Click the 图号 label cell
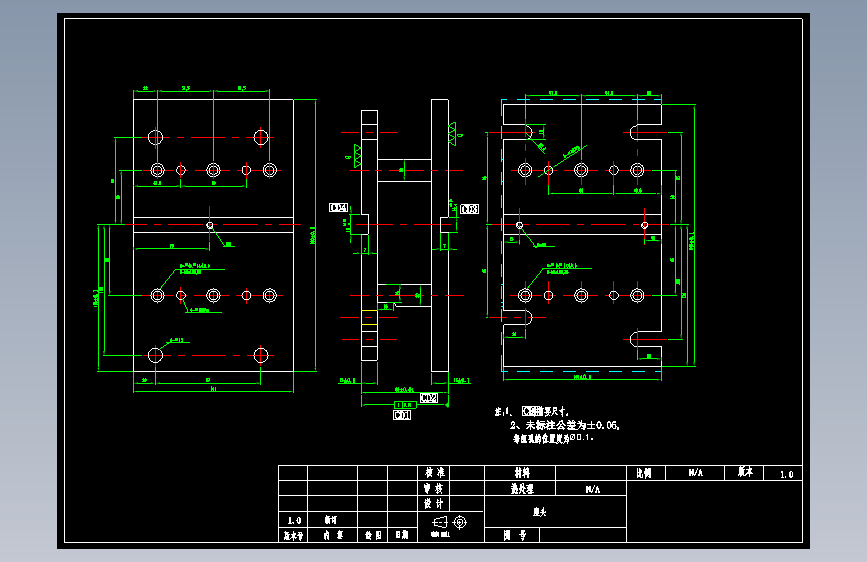867x562 pixels. pos(514,535)
